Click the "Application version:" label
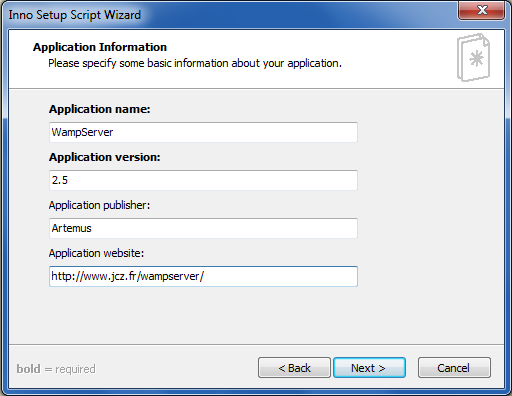This screenshot has width=512, height=396. pyautogui.click(x=105, y=157)
